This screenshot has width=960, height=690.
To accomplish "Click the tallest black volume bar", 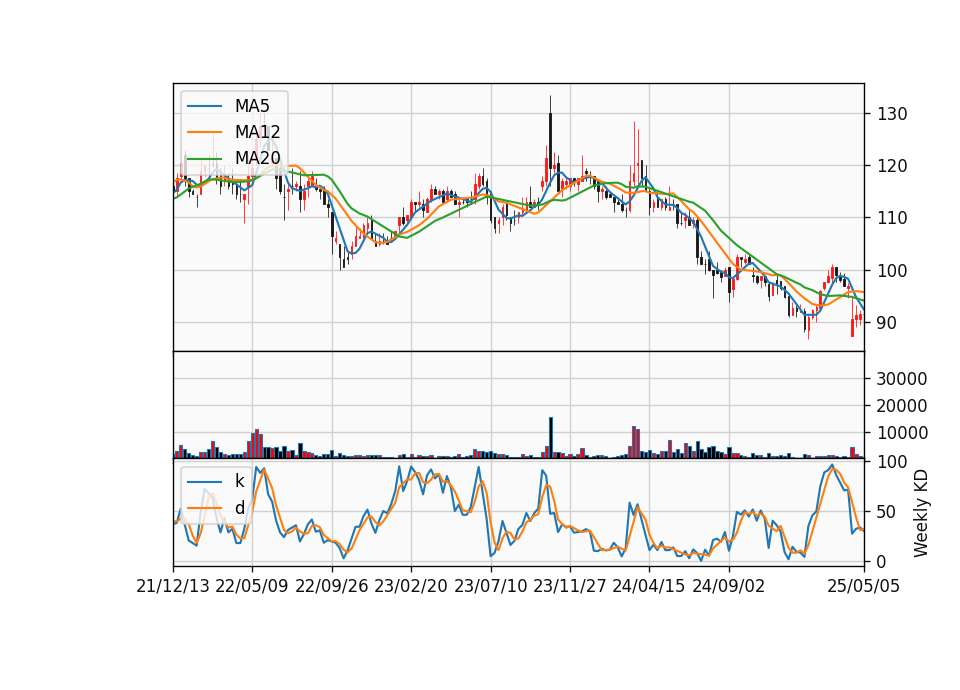I will 550,438.
